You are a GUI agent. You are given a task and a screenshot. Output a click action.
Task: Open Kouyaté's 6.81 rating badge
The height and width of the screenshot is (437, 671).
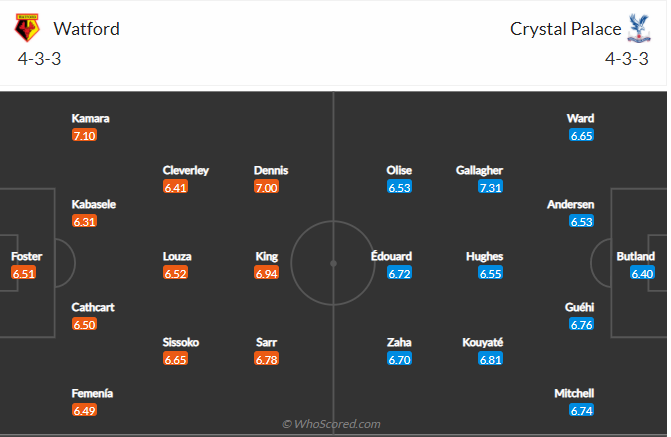491,359
